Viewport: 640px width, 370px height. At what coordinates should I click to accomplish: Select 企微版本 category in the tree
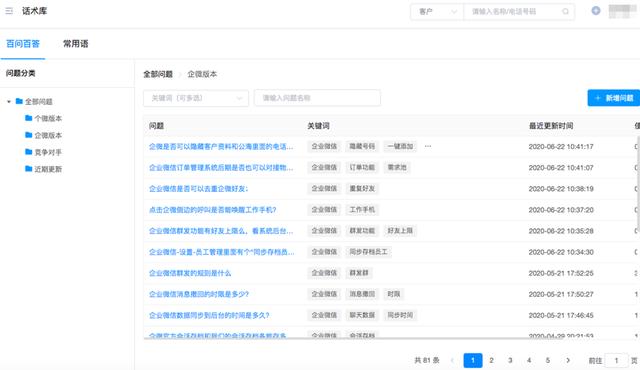pyautogui.click(x=48, y=135)
